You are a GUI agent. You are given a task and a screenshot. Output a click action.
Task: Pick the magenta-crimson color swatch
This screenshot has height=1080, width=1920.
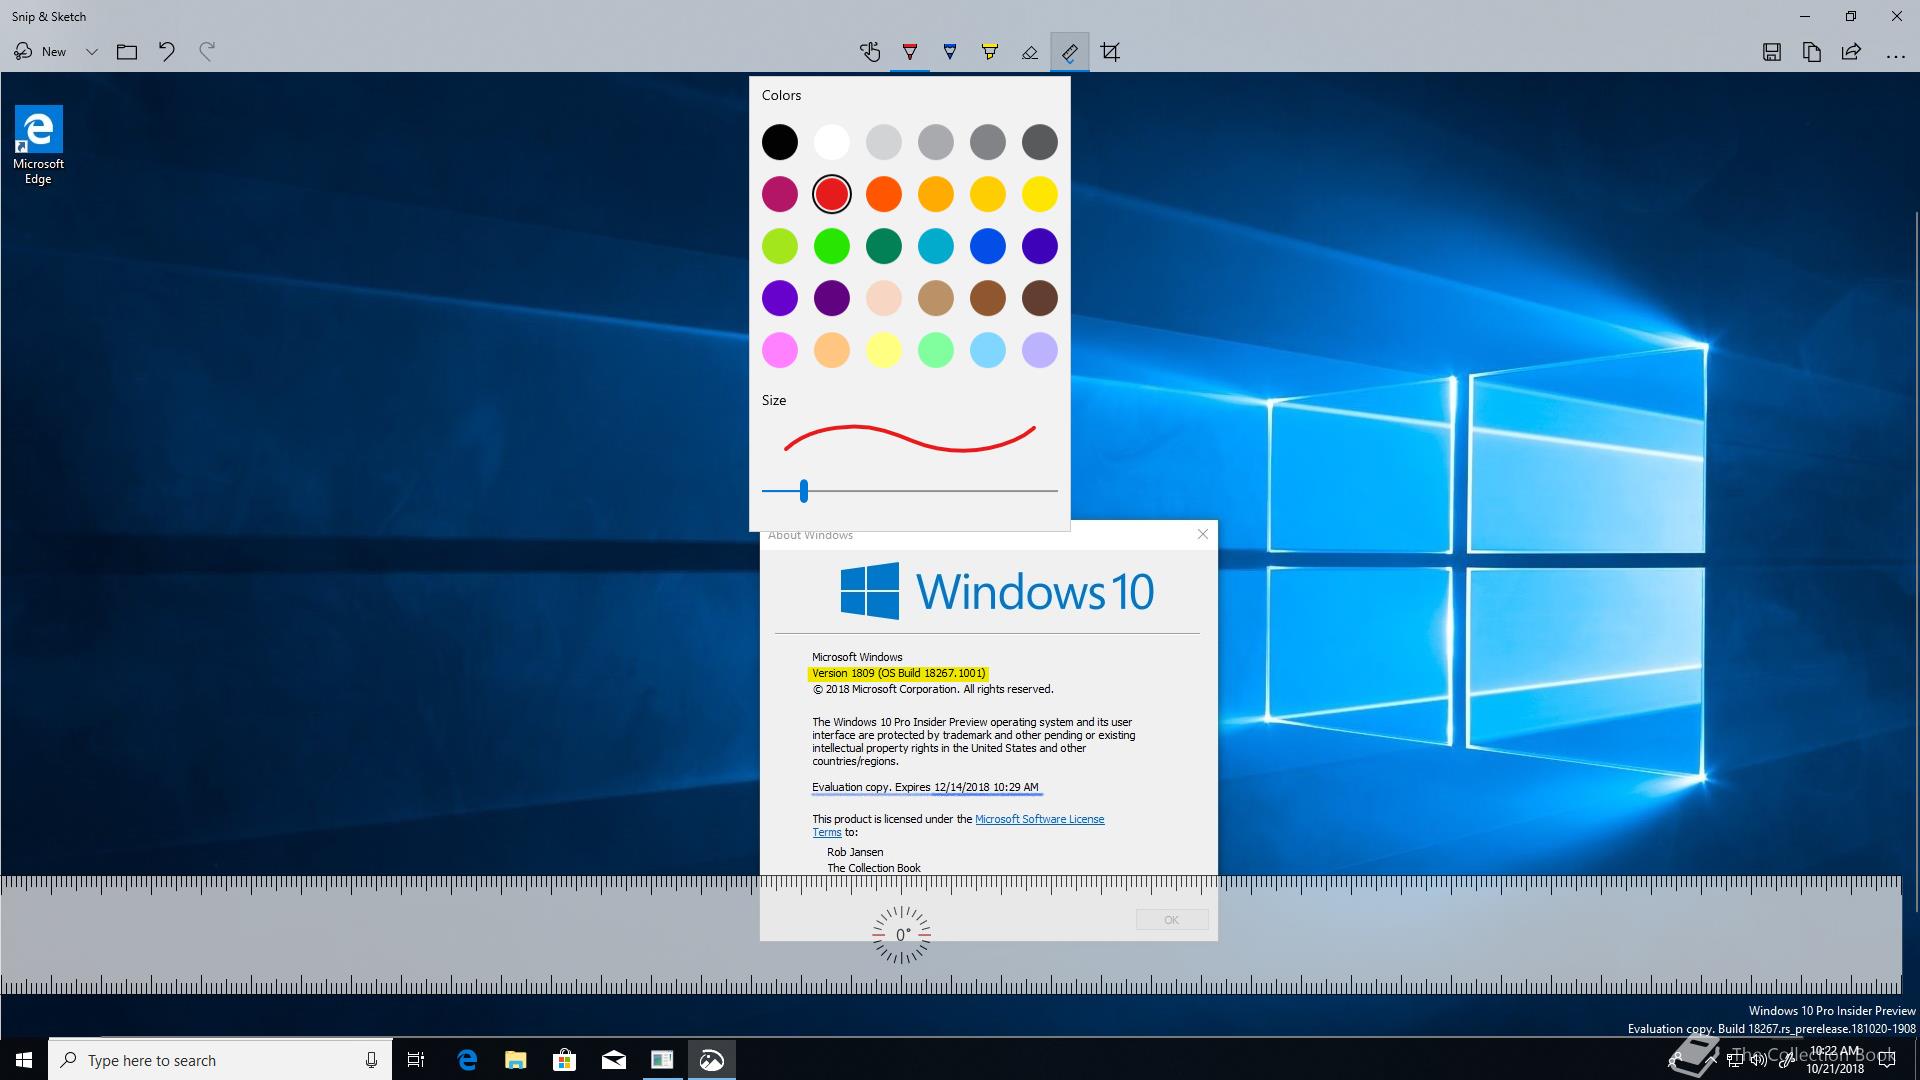coord(780,194)
